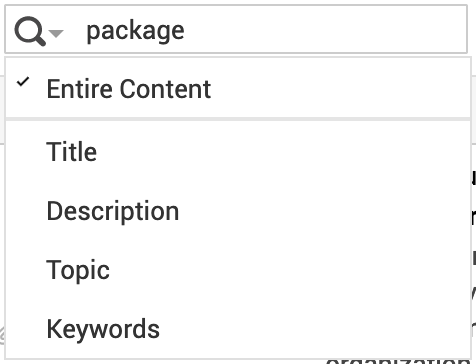Click the partially hidden "organization" text
476x364 pixels.
click(398, 361)
